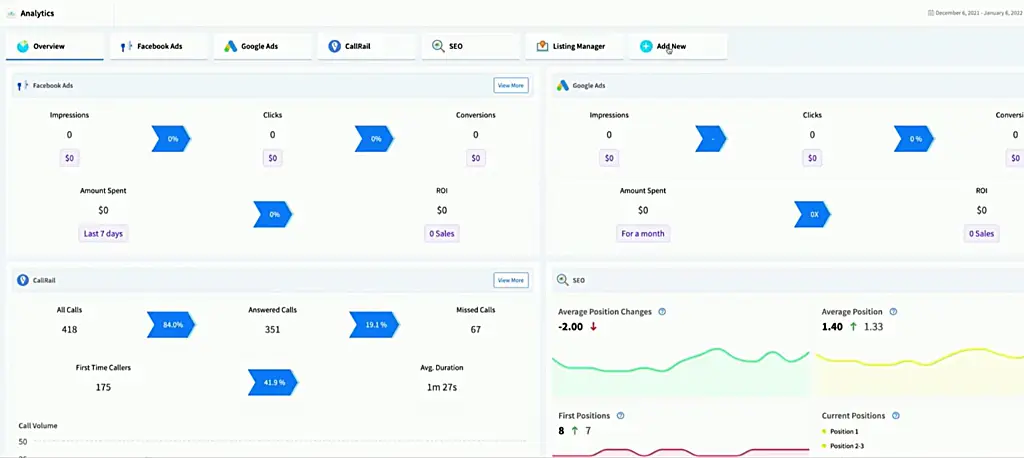
Task: Click the Listing Manager tab icon
Action: tap(542, 47)
